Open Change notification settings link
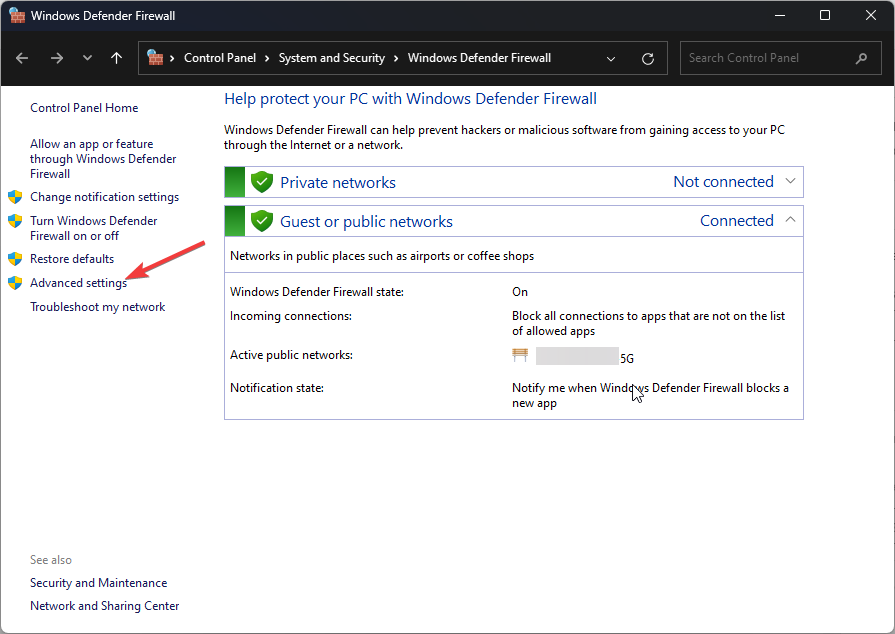 pyautogui.click(x=104, y=197)
